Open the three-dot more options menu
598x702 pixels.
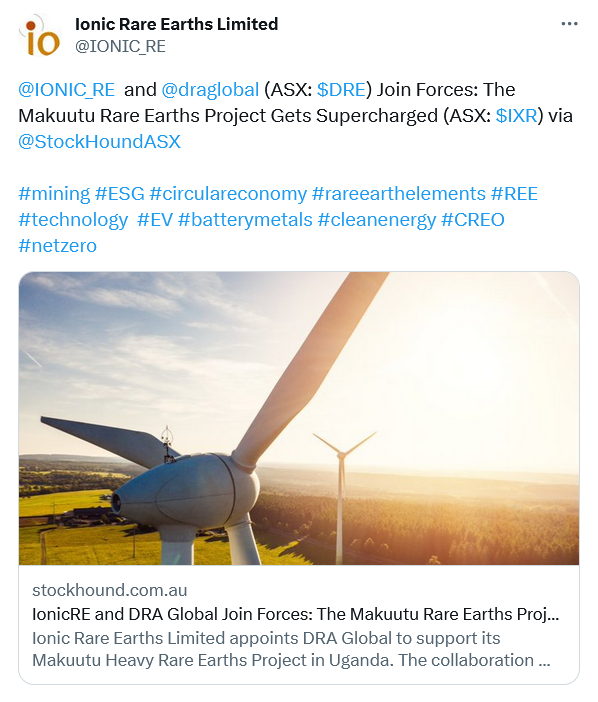click(x=569, y=24)
